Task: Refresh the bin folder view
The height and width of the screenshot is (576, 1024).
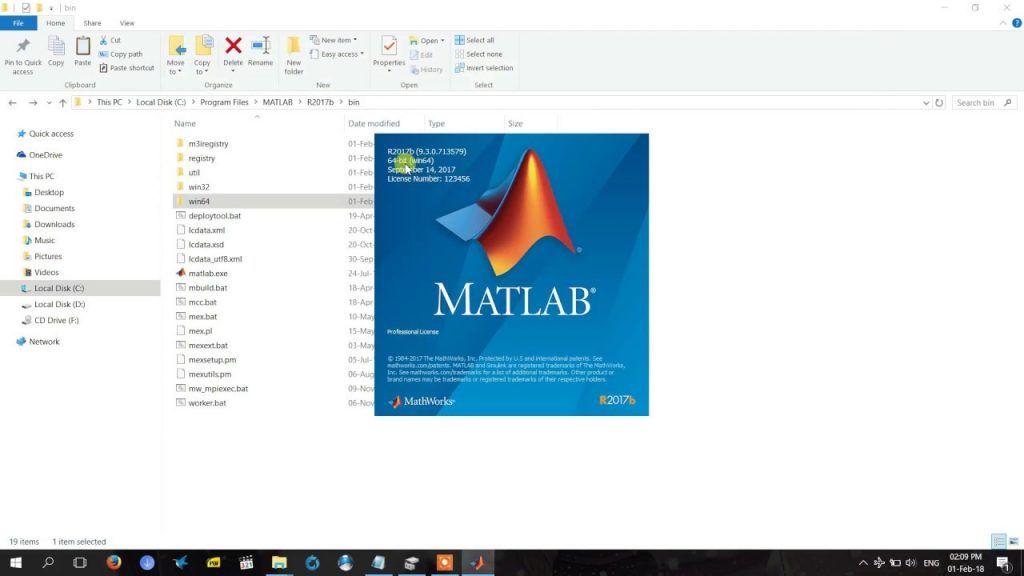Action: [939, 103]
